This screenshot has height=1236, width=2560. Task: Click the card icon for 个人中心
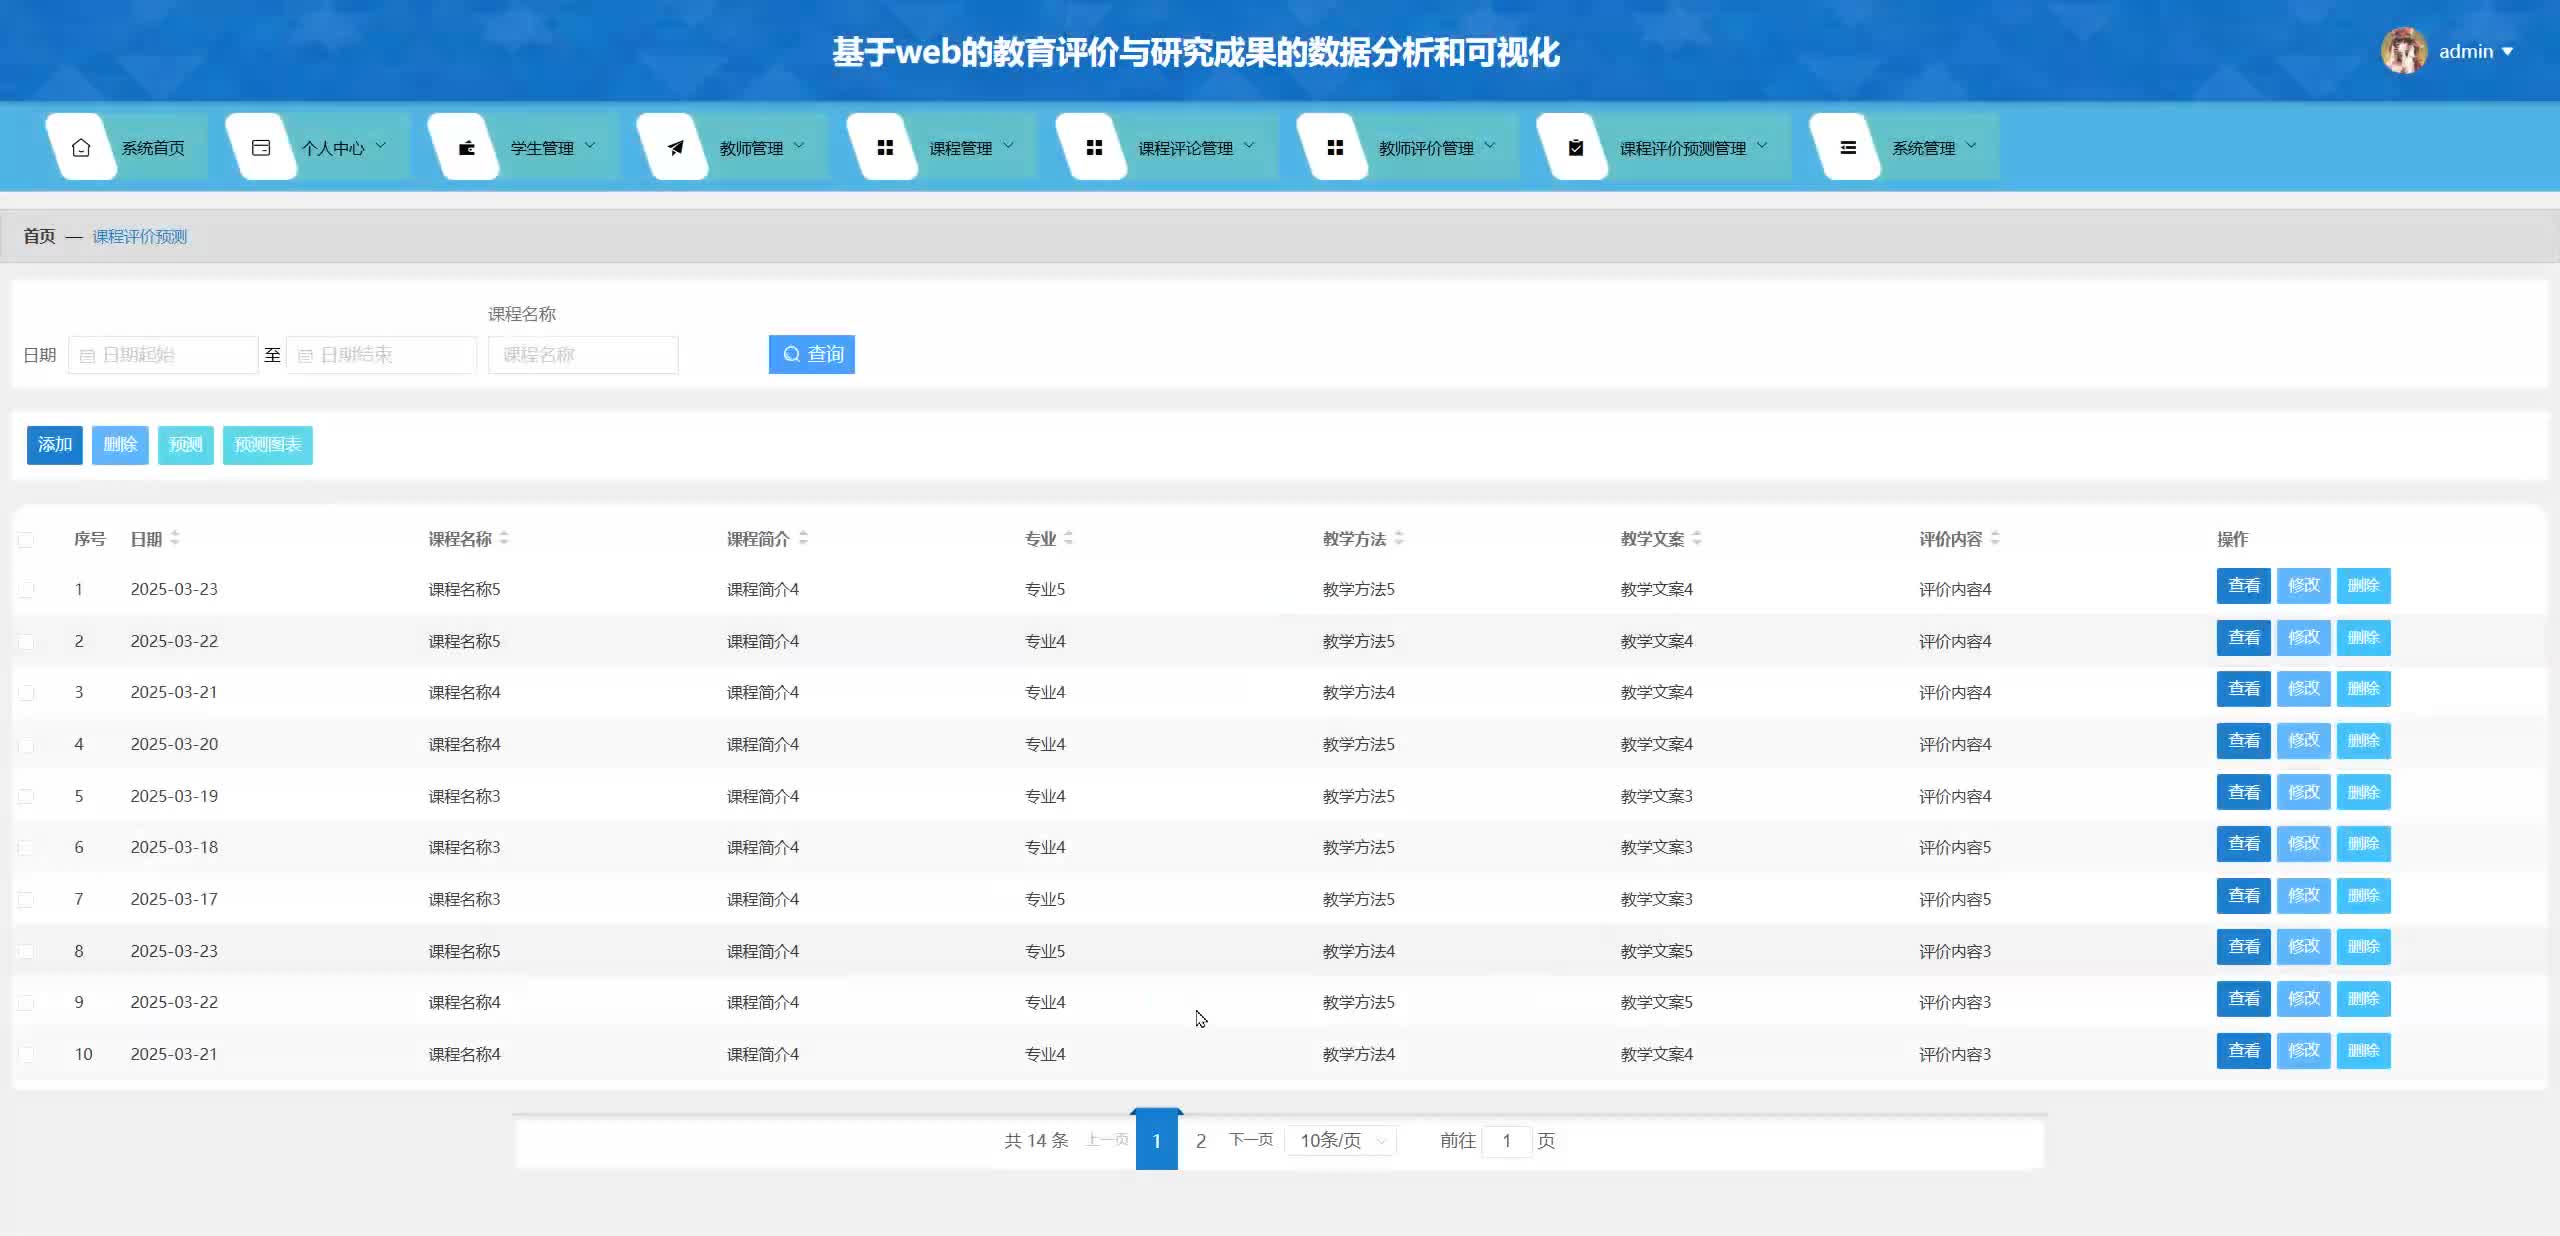(261, 148)
